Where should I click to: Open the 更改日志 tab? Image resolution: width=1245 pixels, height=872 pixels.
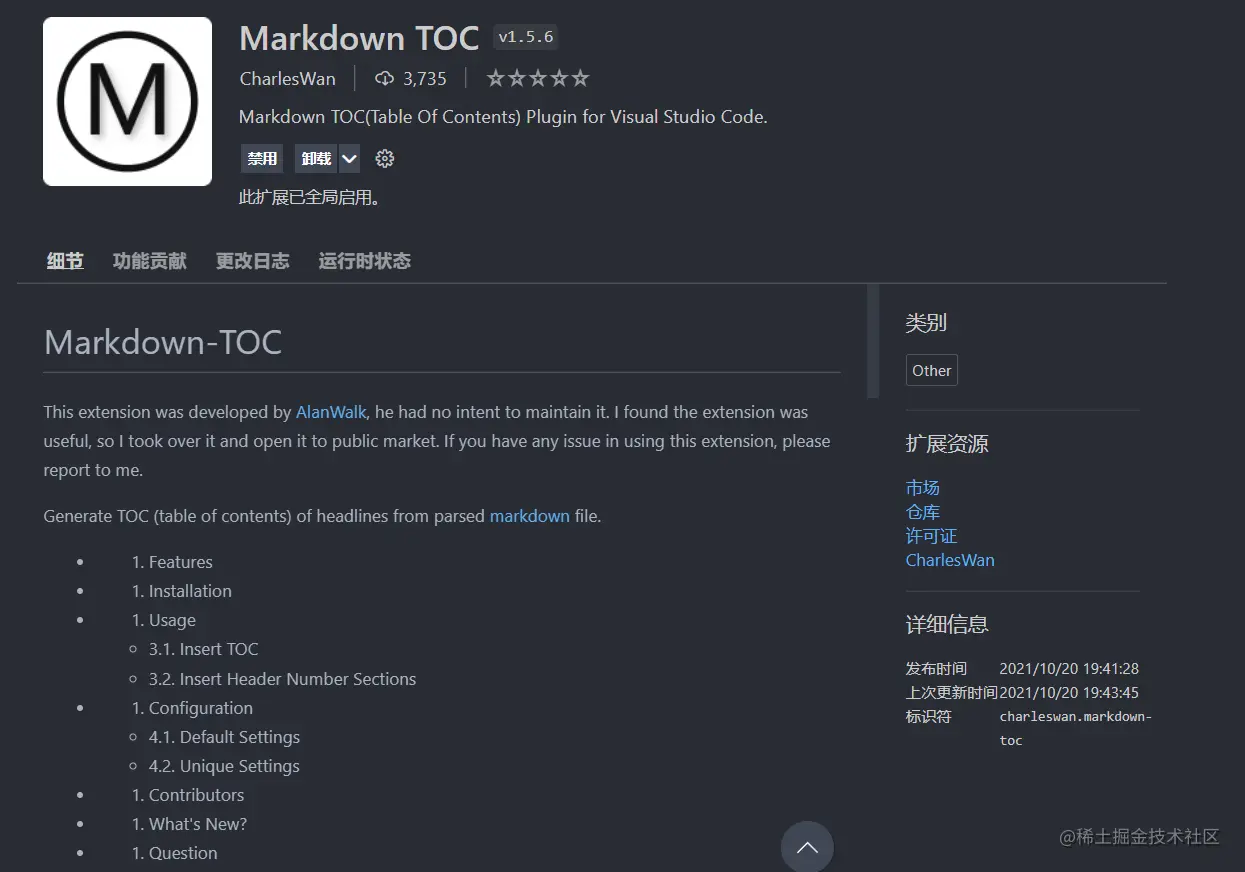[x=253, y=261]
